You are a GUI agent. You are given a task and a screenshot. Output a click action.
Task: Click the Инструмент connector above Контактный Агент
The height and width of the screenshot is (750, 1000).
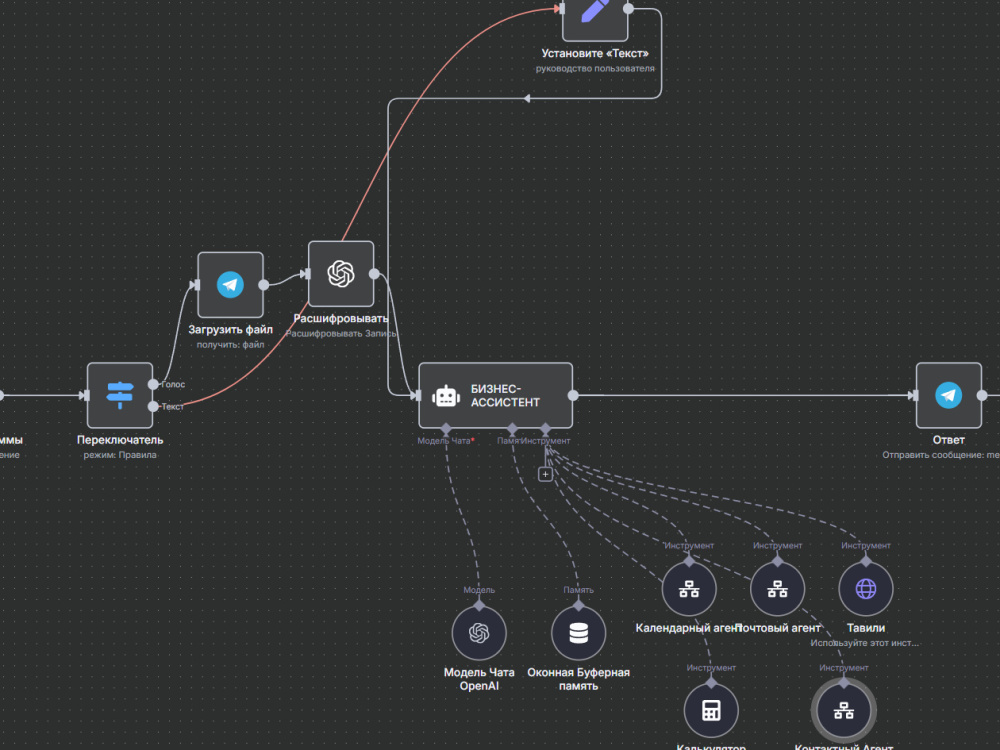click(x=844, y=683)
